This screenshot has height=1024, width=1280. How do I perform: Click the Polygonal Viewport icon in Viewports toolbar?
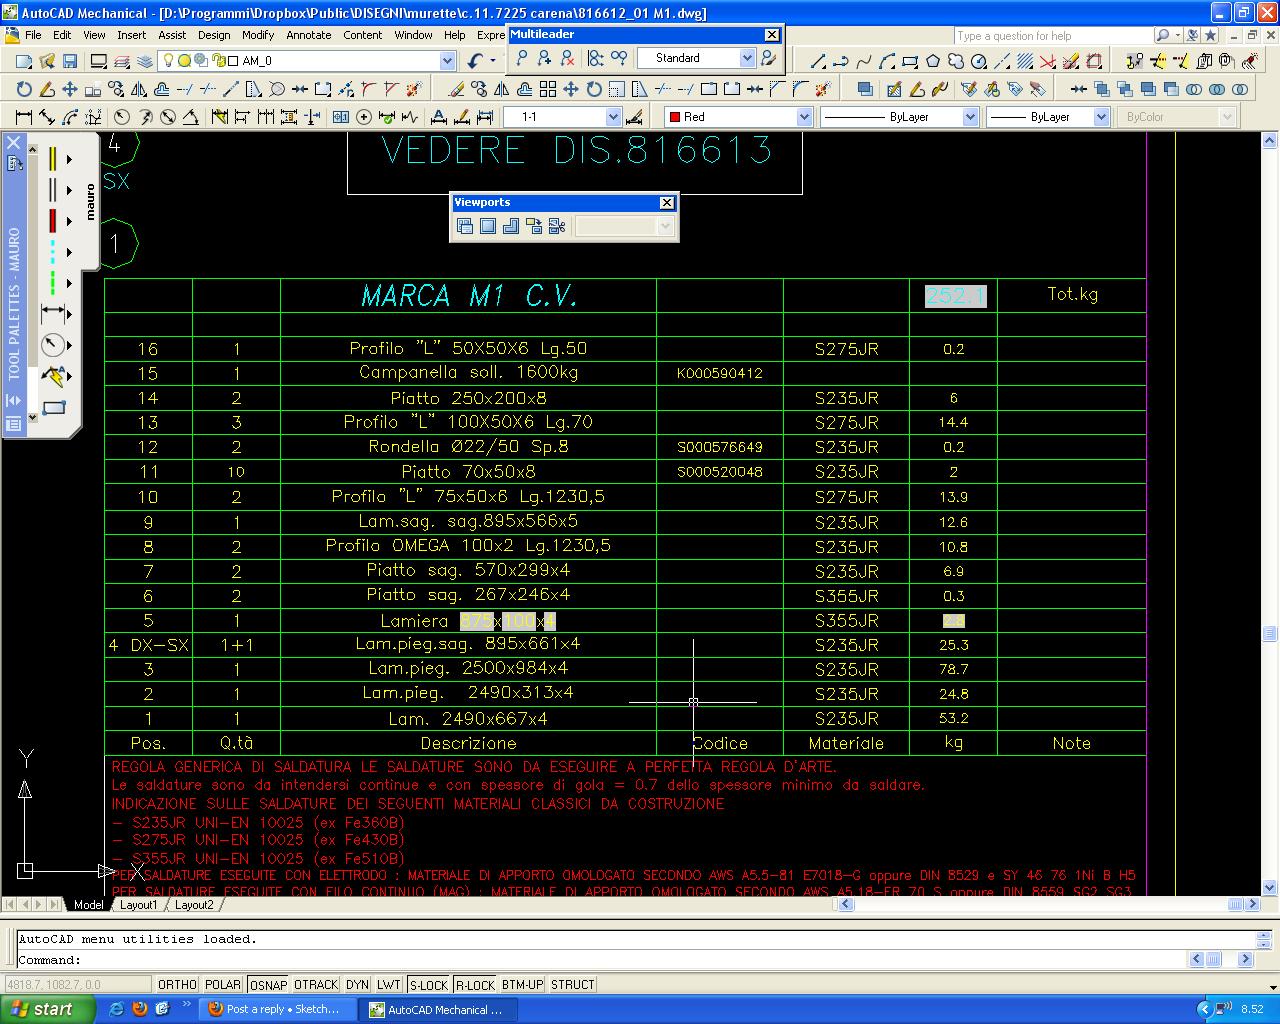(511, 226)
